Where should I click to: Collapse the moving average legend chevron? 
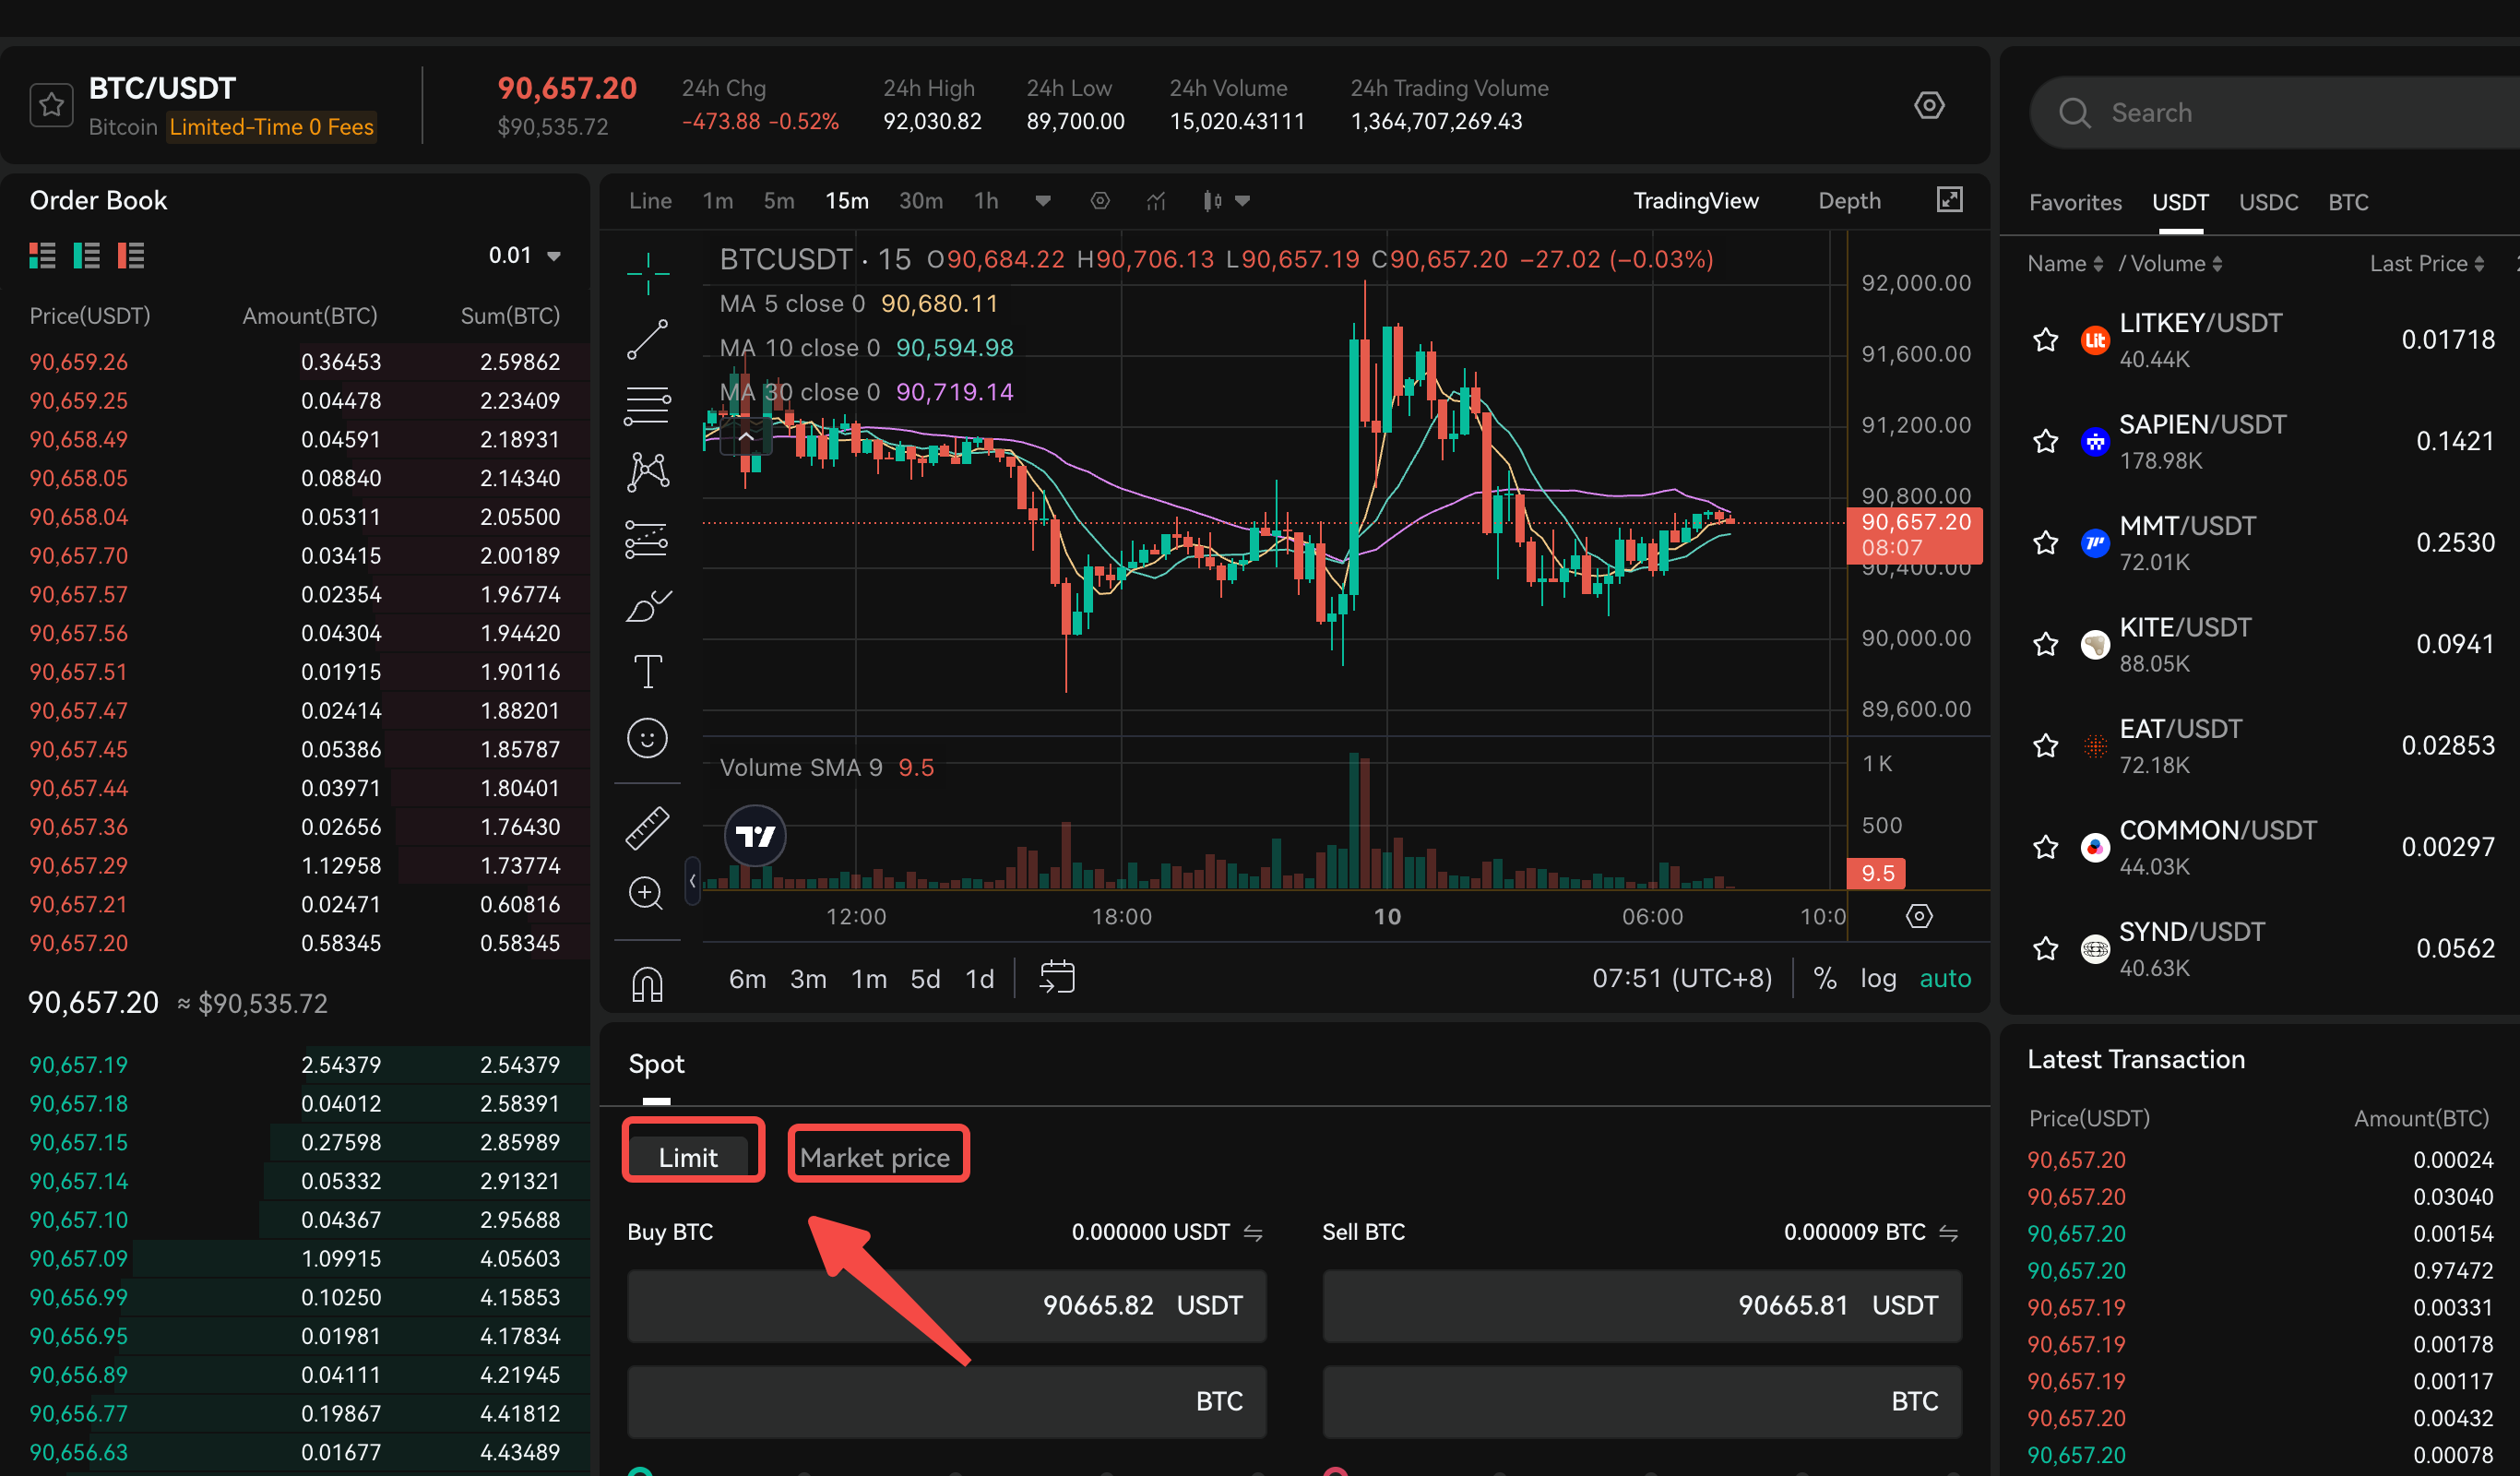pyautogui.click(x=746, y=437)
